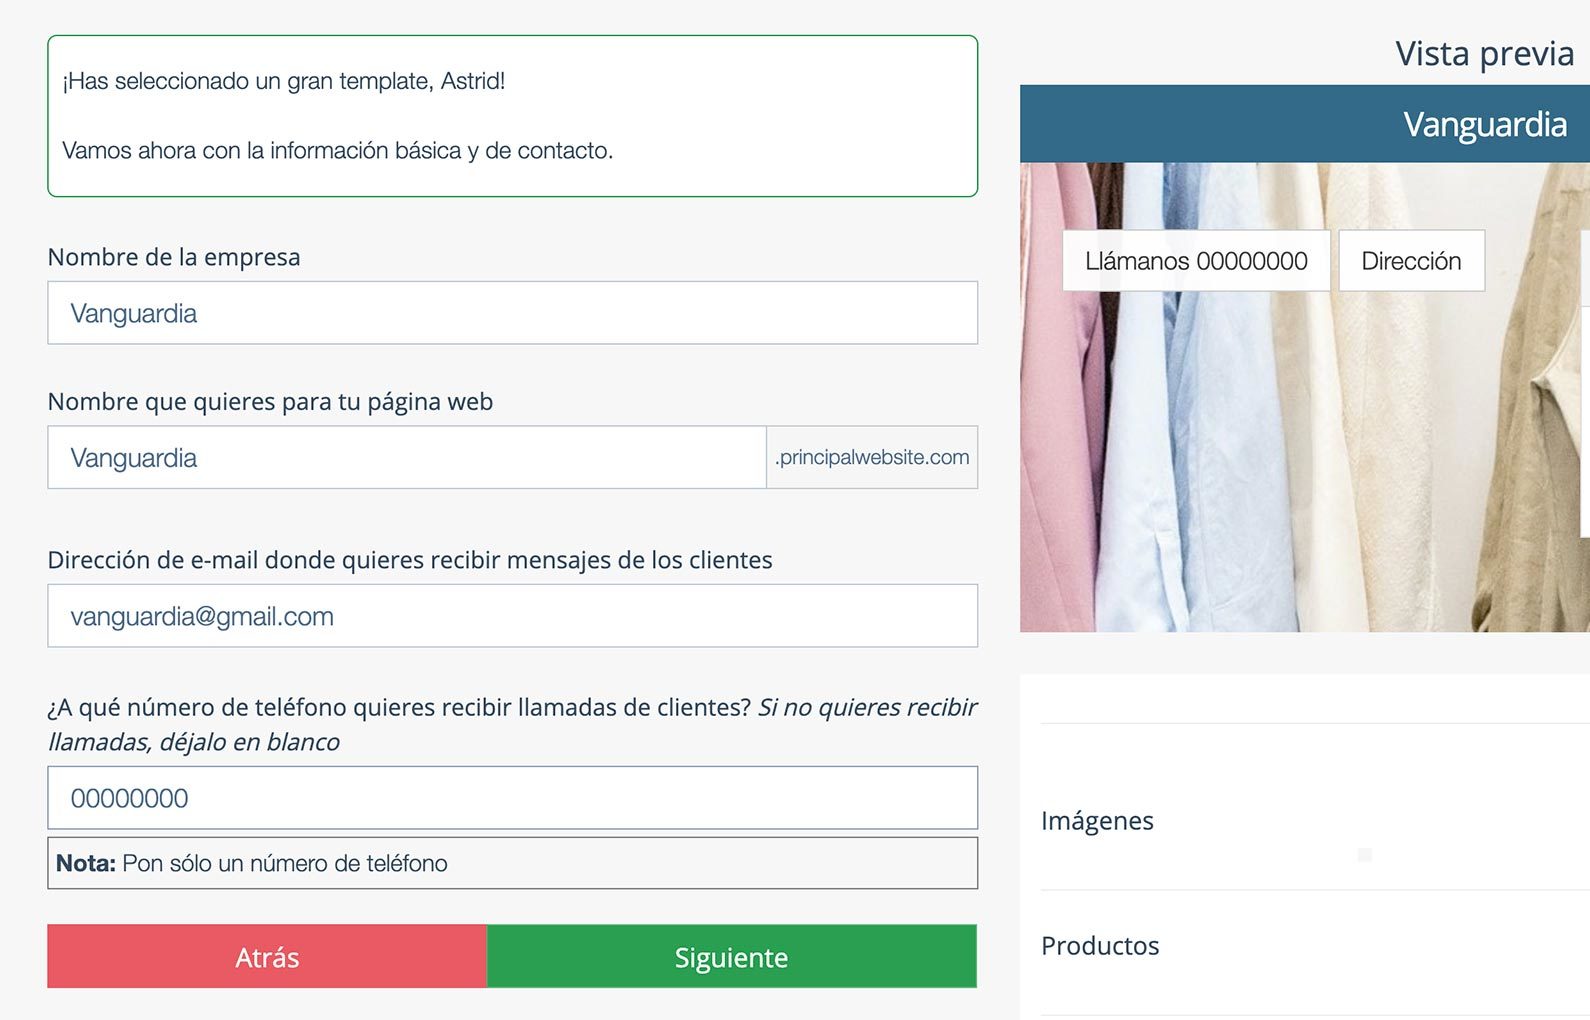
Task: Click the phone number question label
Action: (x=512, y=724)
